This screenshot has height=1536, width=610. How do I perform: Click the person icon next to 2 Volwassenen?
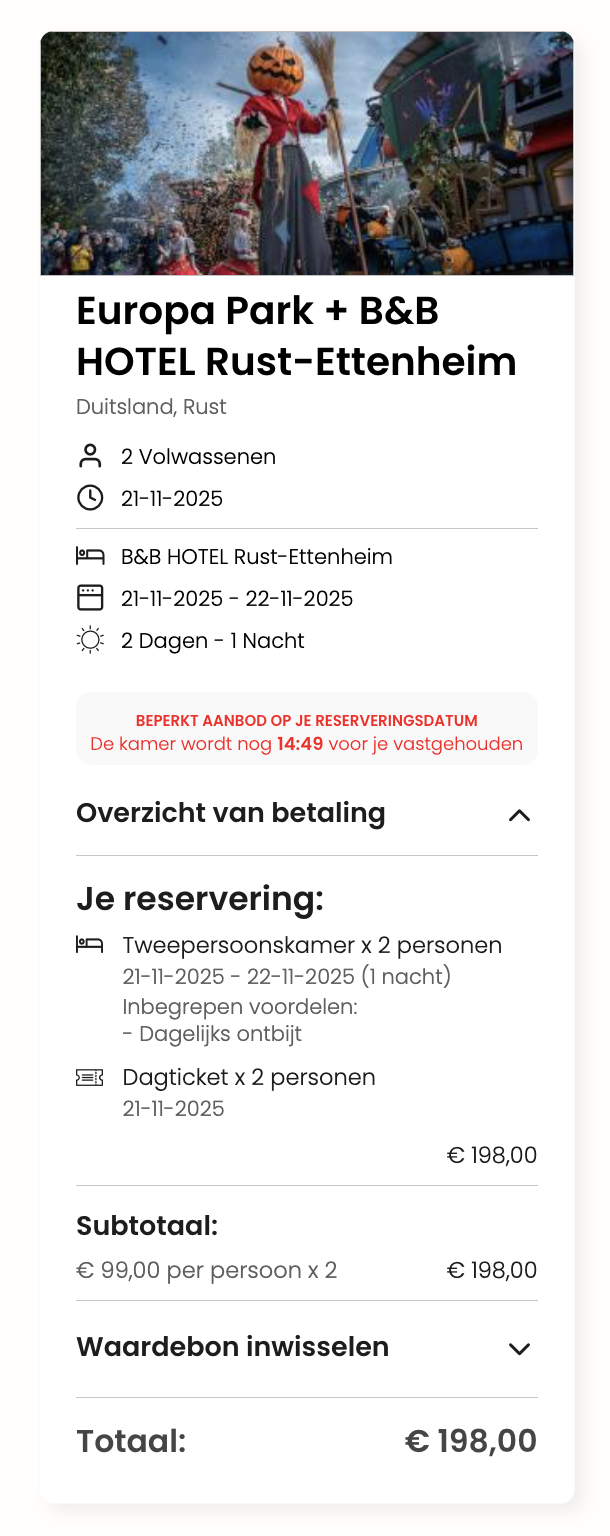coord(92,456)
